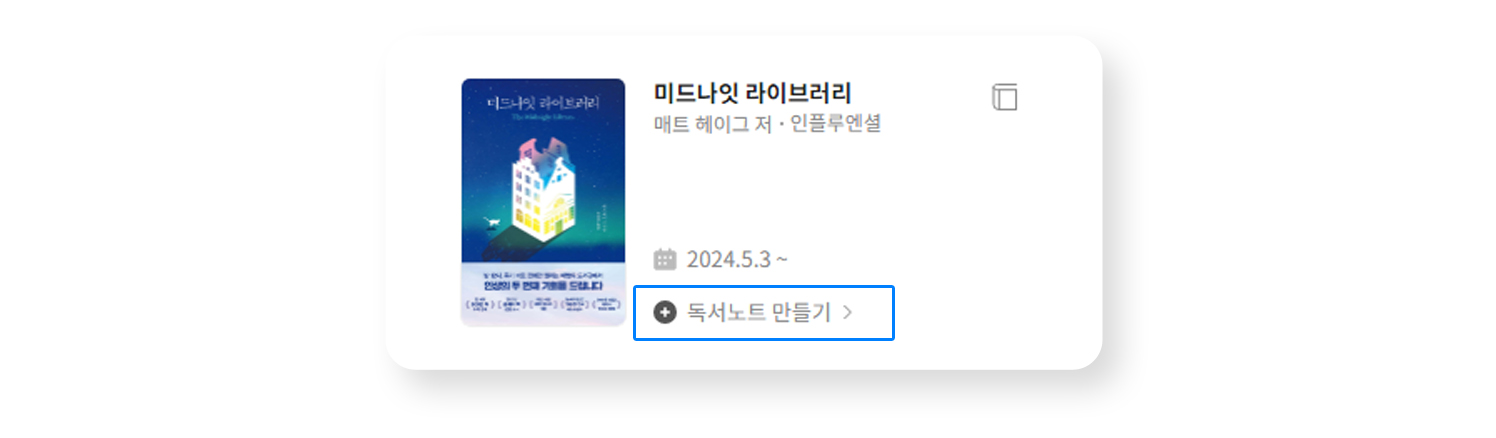Click the cat silhouette on the book cover
The width and height of the screenshot is (1496, 438).
(491, 223)
